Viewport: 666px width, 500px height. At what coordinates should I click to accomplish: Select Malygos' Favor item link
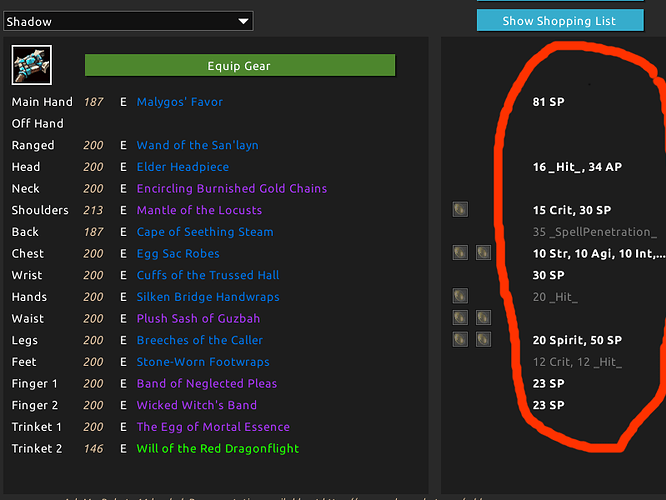(x=180, y=102)
